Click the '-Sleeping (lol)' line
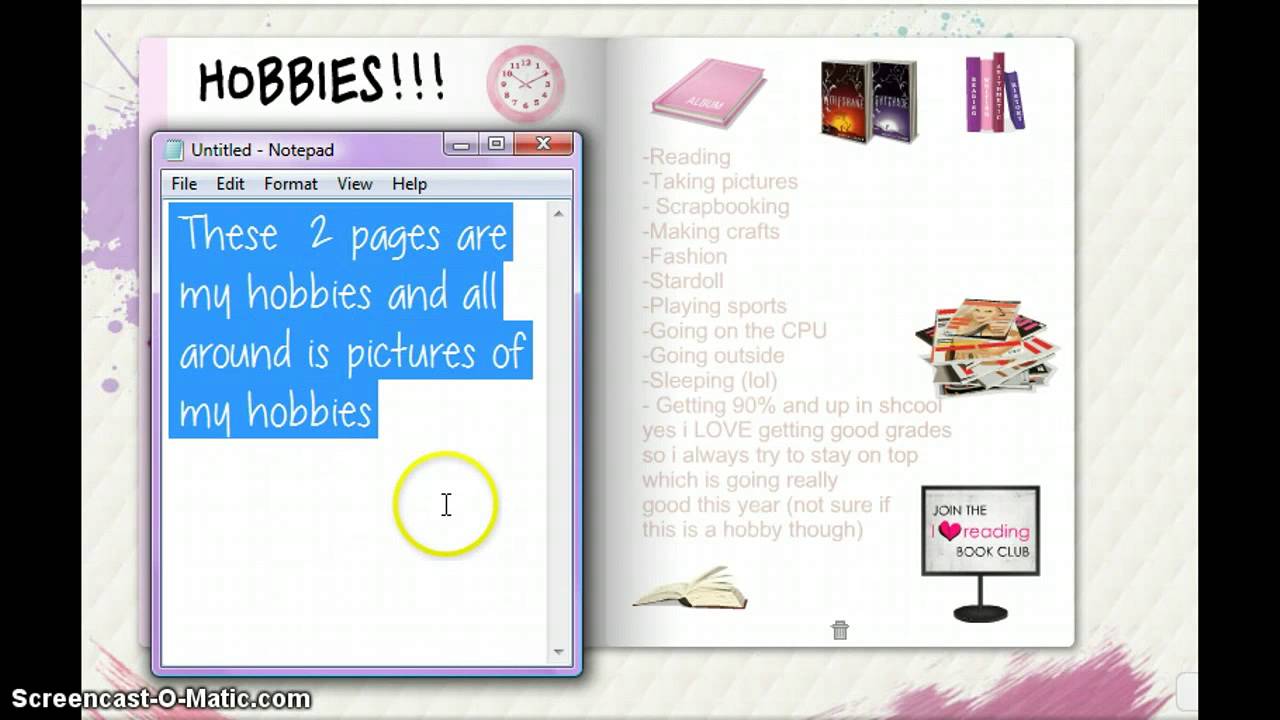This screenshot has height=720, width=1280. [x=710, y=381]
